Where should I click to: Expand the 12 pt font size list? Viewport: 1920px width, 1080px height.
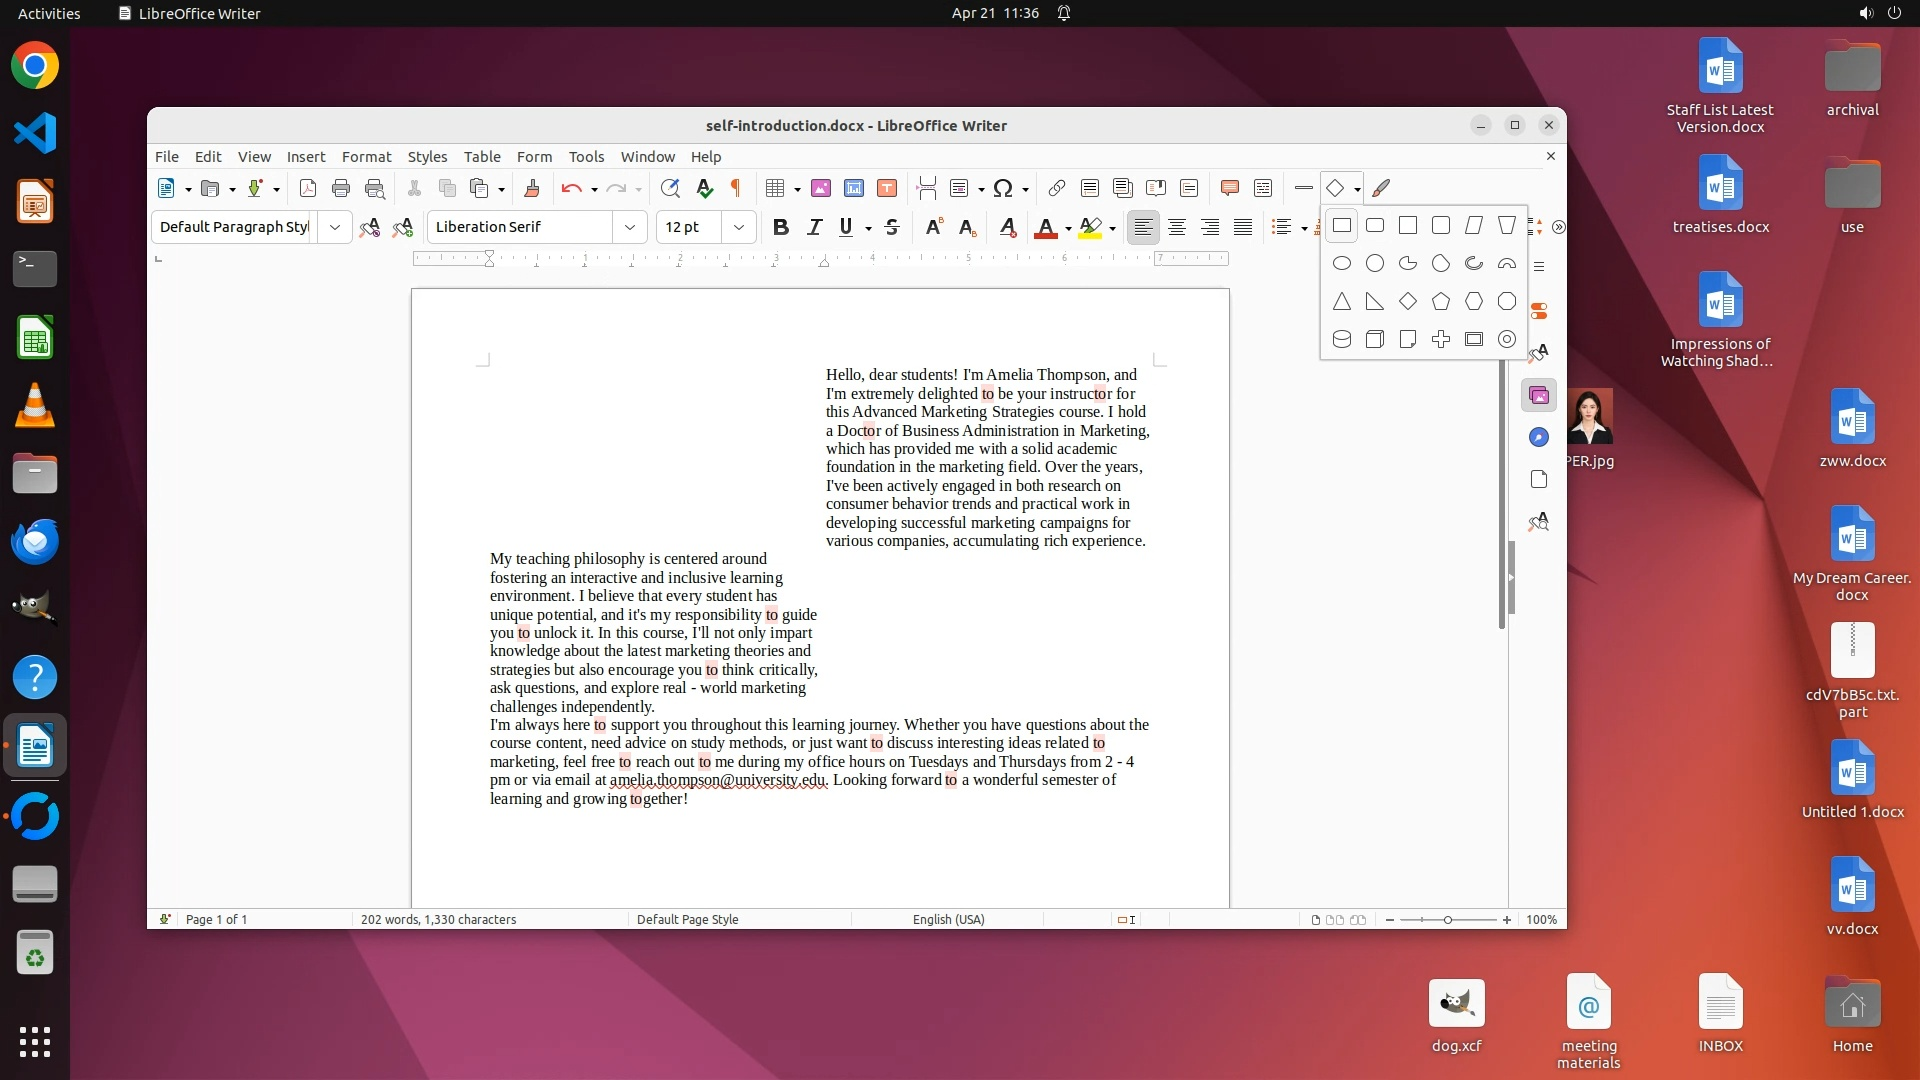(739, 227)
